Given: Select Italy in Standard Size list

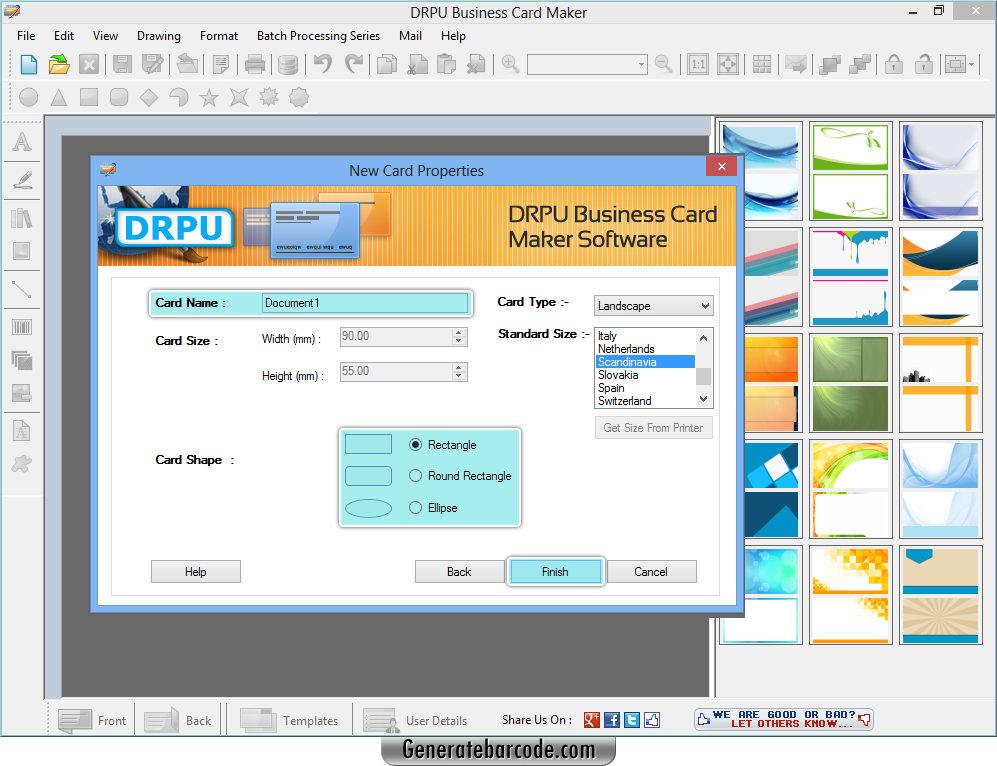Looking at the screenshot, I should (x=646, y=336).
